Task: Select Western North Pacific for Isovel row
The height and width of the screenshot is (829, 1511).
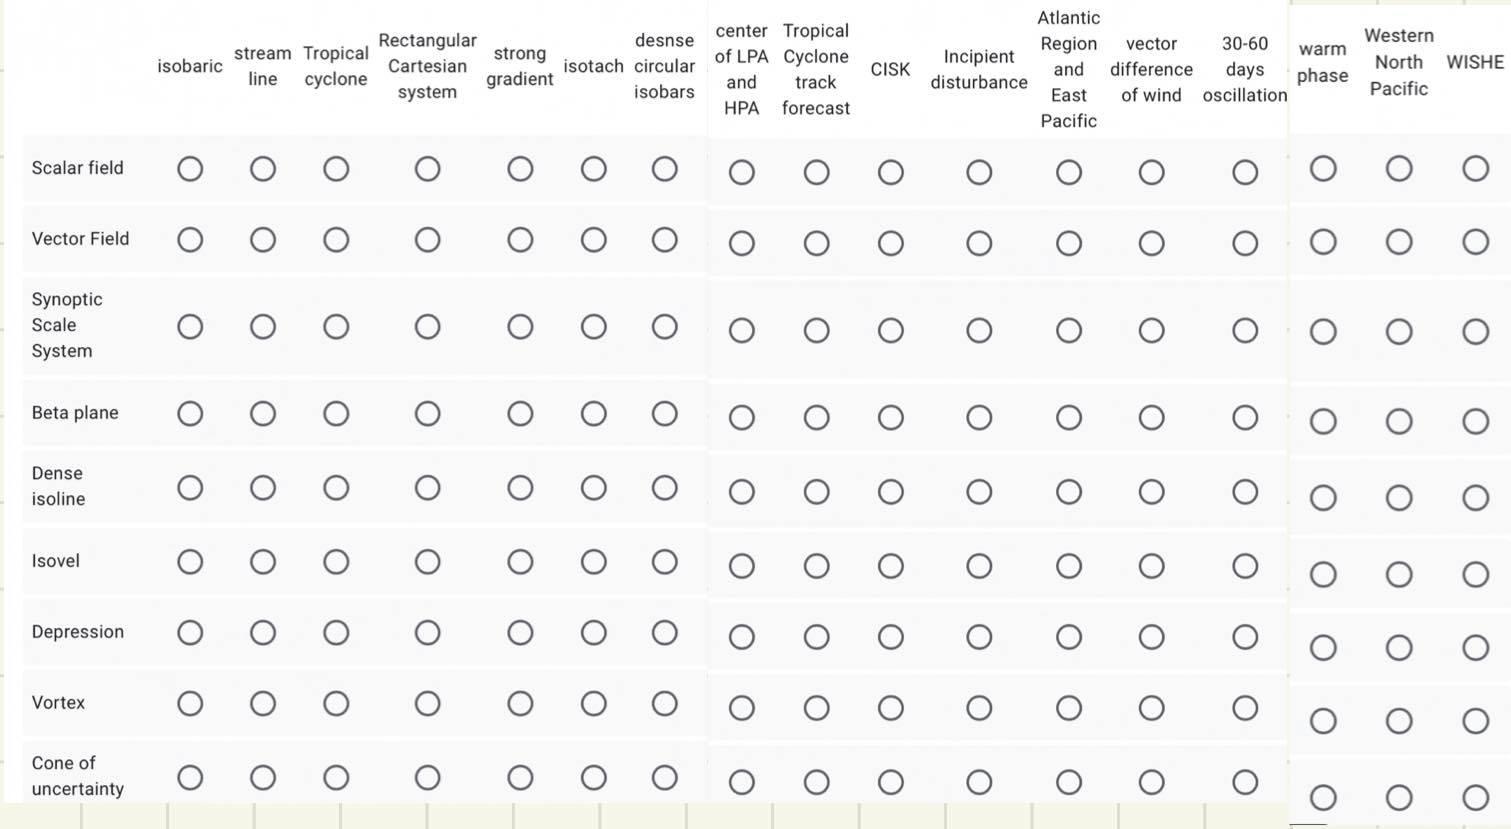Action: click(1399, 574)
